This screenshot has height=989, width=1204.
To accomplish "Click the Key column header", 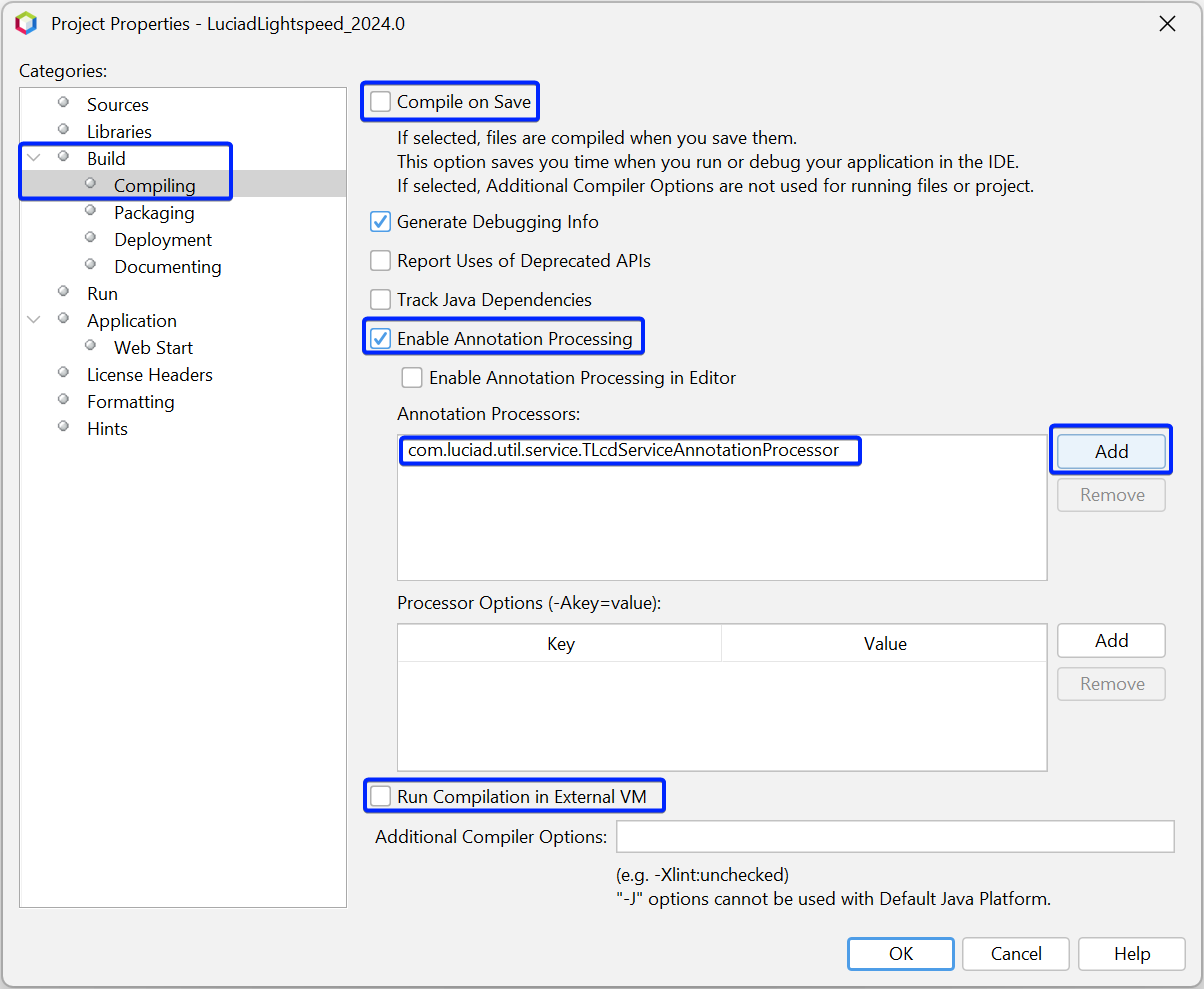I will tap(560, 644).
